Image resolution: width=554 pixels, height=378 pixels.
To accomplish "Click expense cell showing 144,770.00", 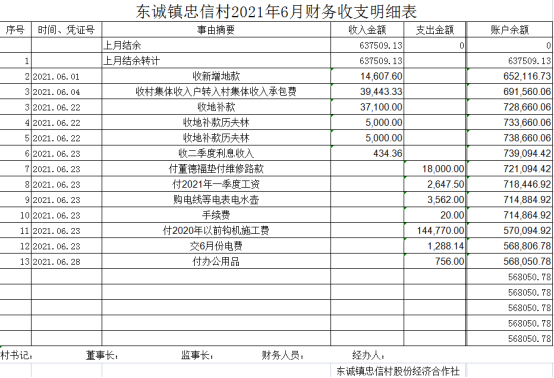I will tap(435, 231).
